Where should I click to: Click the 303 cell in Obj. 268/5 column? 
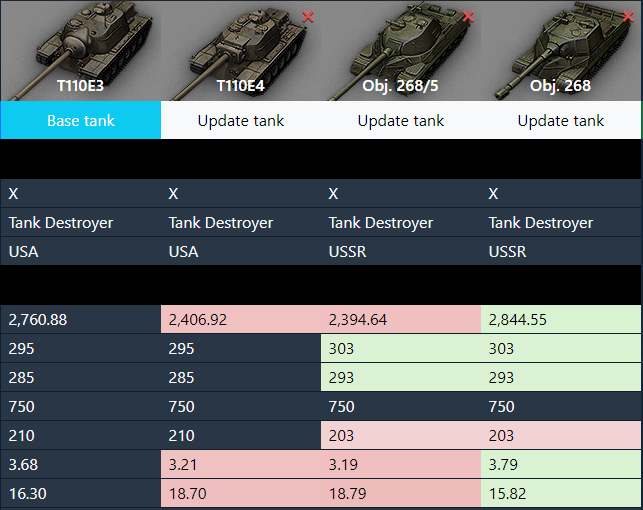pyautogui.click(x=401, y=348)
